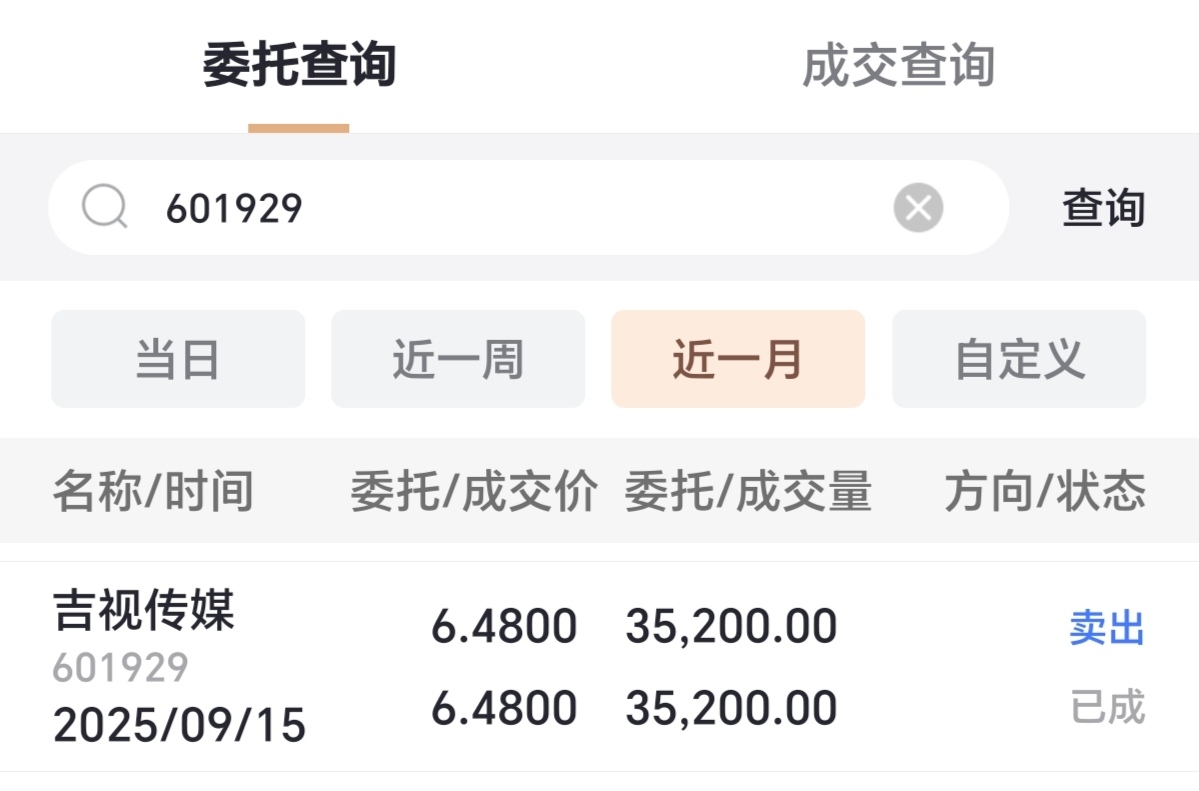The height and width of the screenshot is (791, 1199).
Task: Tap the 委托/成交量 column header
Action: (x=748, y=492)
